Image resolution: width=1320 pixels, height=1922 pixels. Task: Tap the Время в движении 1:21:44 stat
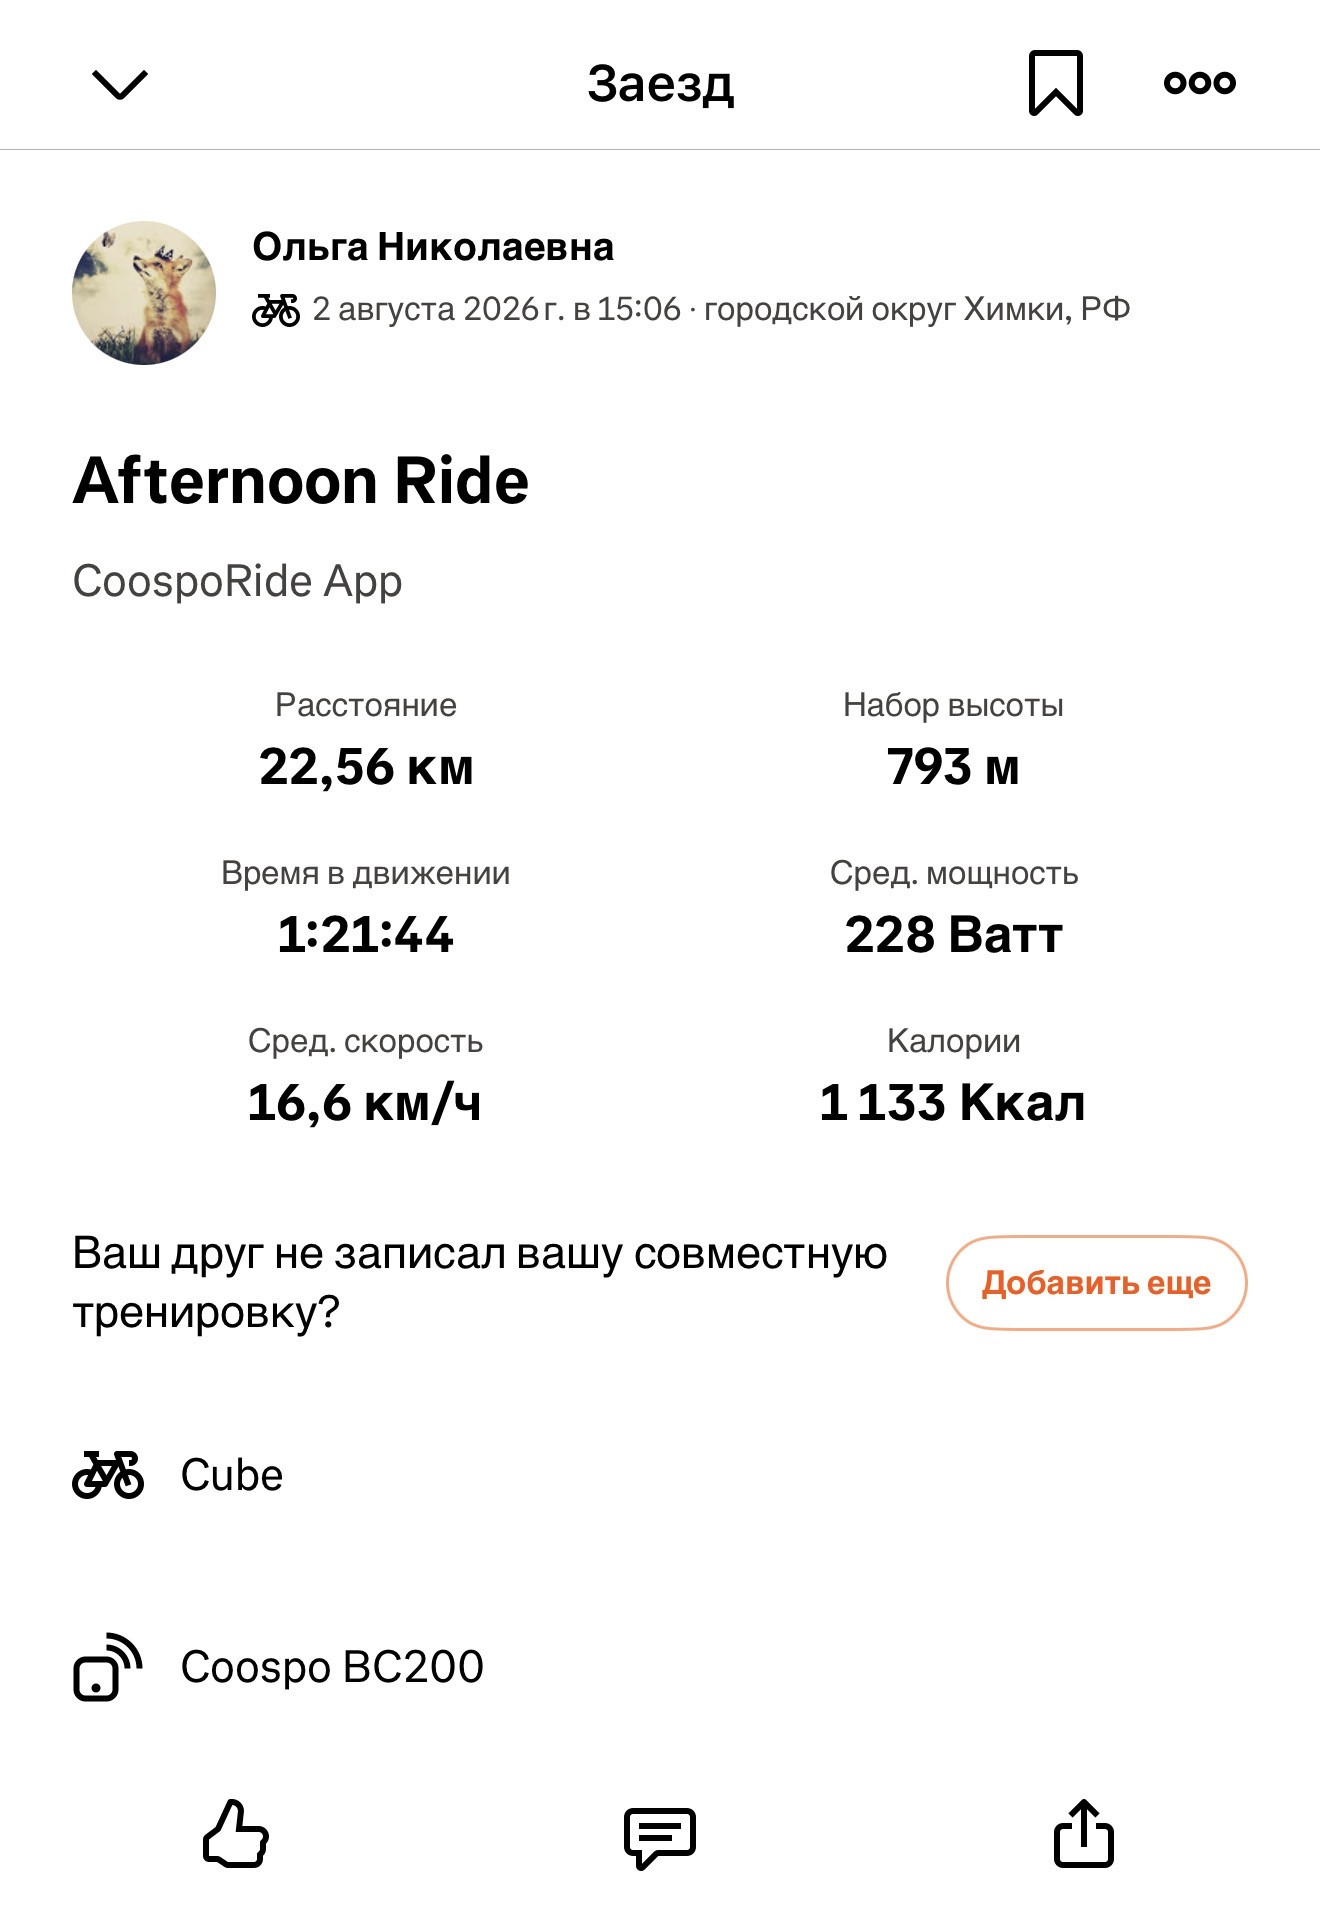coord(366,908)
